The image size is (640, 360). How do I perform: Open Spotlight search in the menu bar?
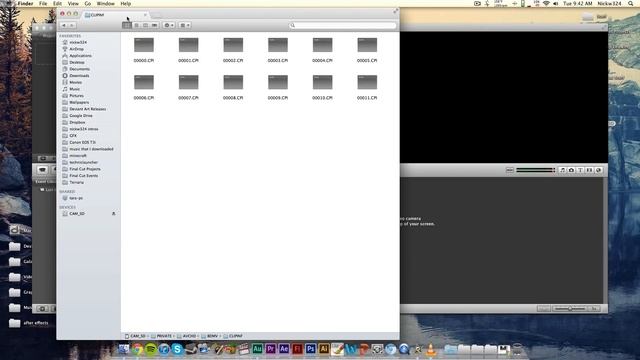coord(631,3)
